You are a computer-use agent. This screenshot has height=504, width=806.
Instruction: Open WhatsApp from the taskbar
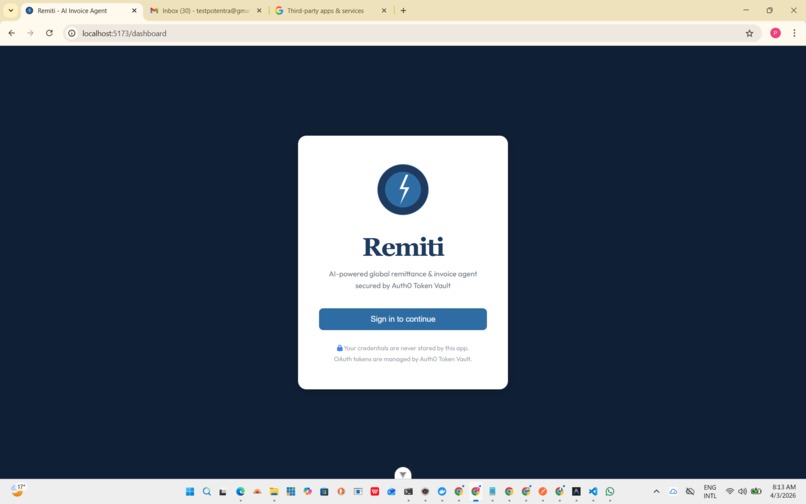(610, 492)
